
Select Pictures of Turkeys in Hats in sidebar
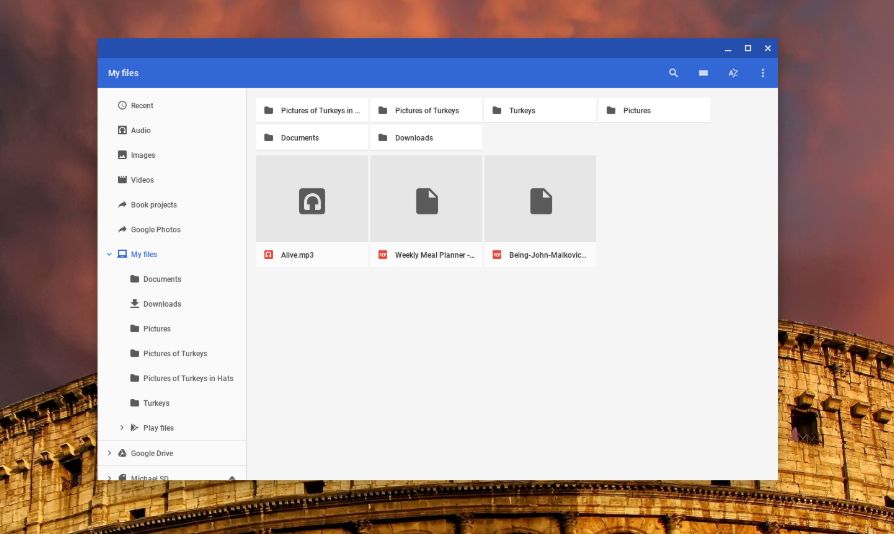point(188,378)
